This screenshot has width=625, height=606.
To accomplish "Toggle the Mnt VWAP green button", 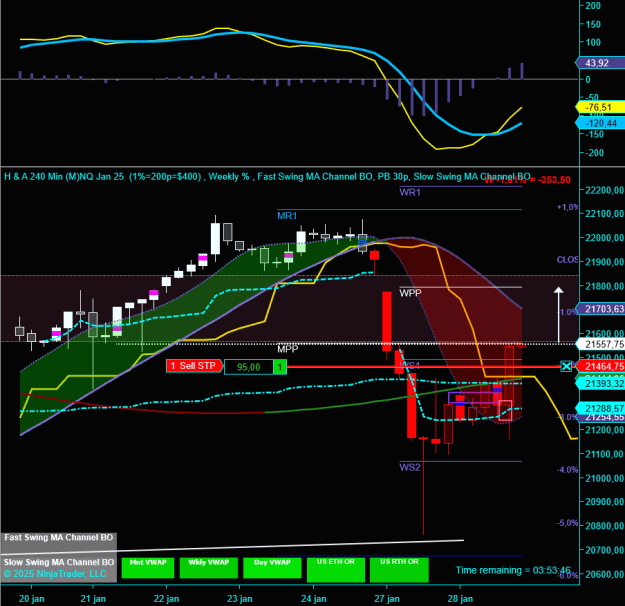I will (148, 568).
